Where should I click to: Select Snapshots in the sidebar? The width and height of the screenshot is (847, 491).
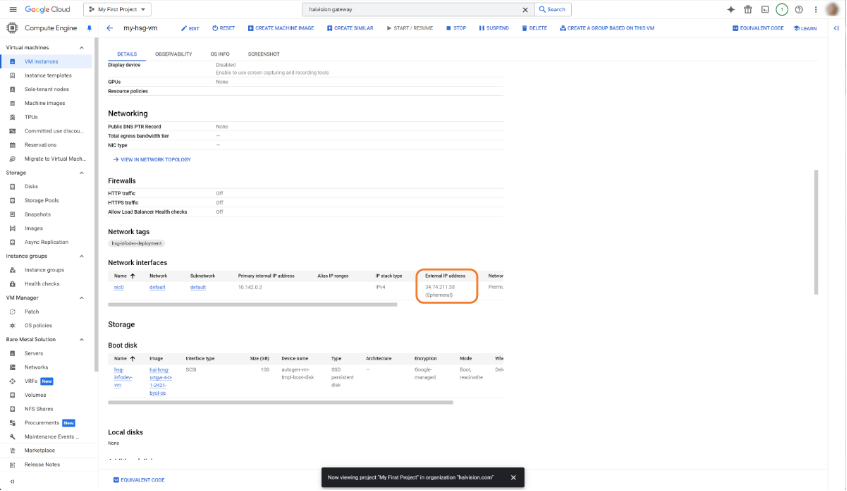click(x=38, y=214)
